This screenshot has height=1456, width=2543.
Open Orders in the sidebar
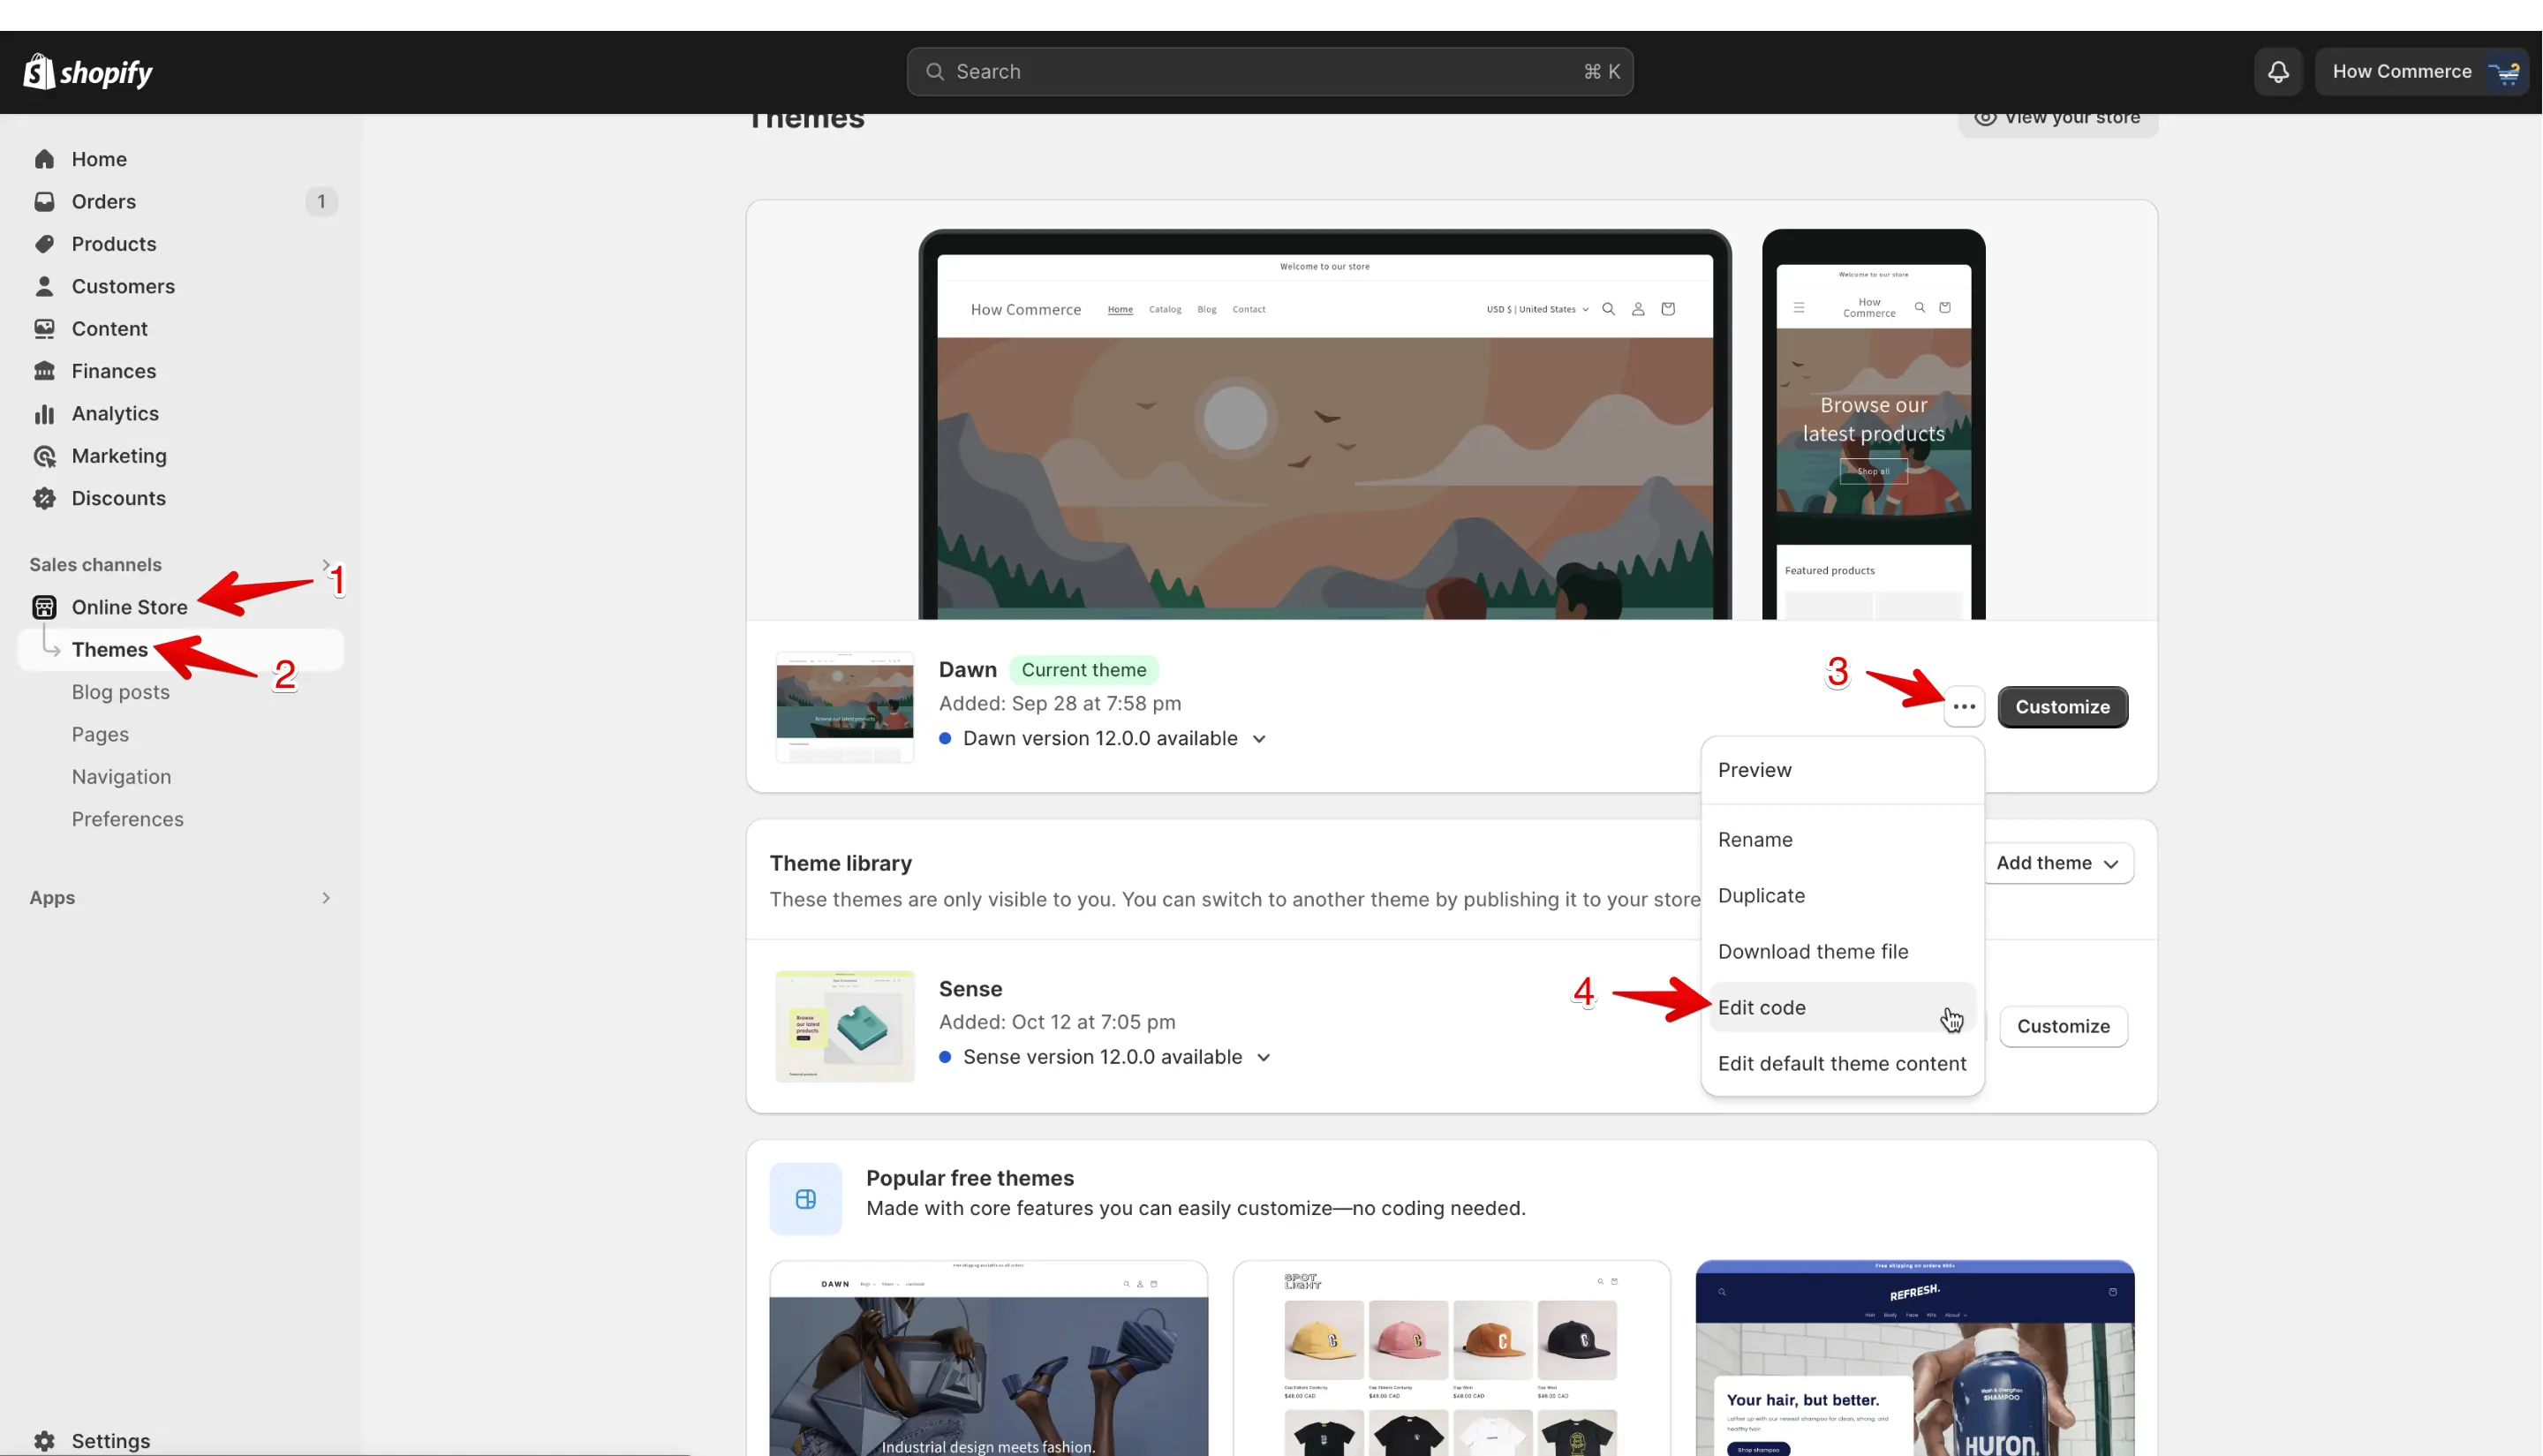[x=104, y=201]
